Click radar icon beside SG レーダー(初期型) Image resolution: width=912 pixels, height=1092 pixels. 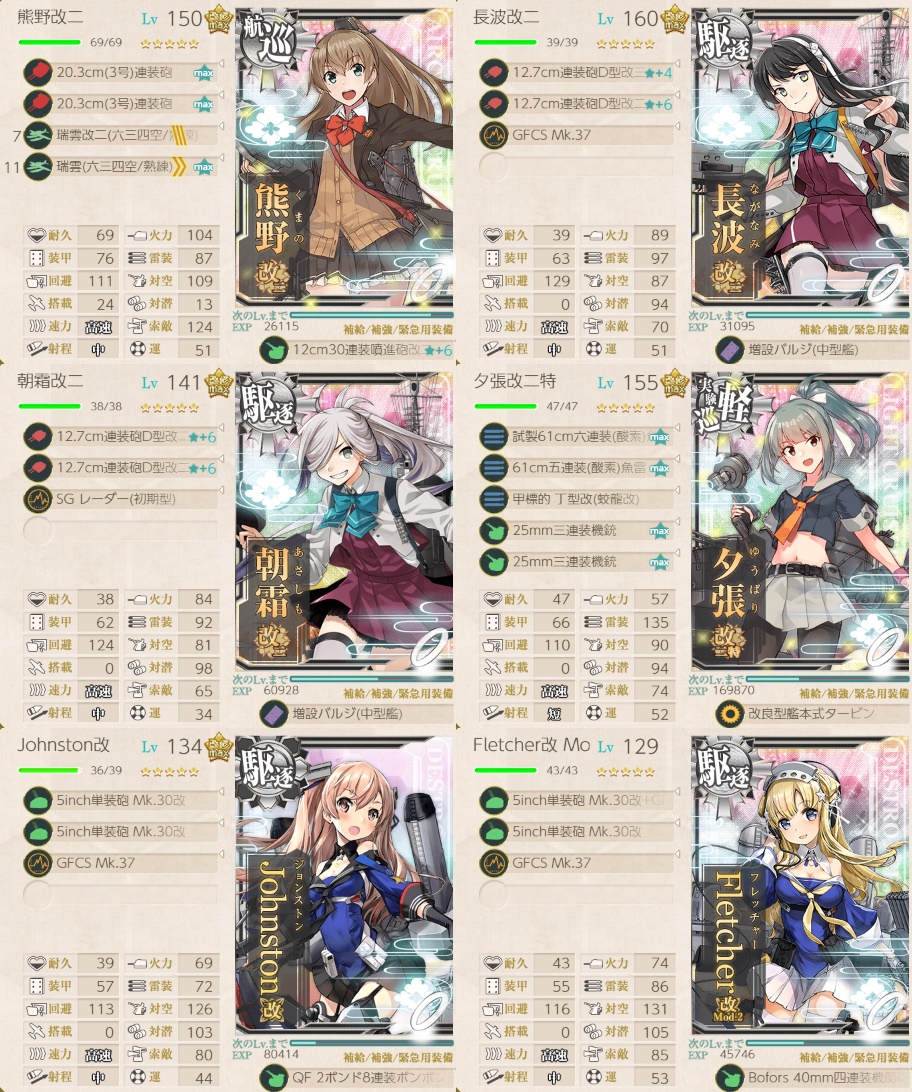[38, 499]
